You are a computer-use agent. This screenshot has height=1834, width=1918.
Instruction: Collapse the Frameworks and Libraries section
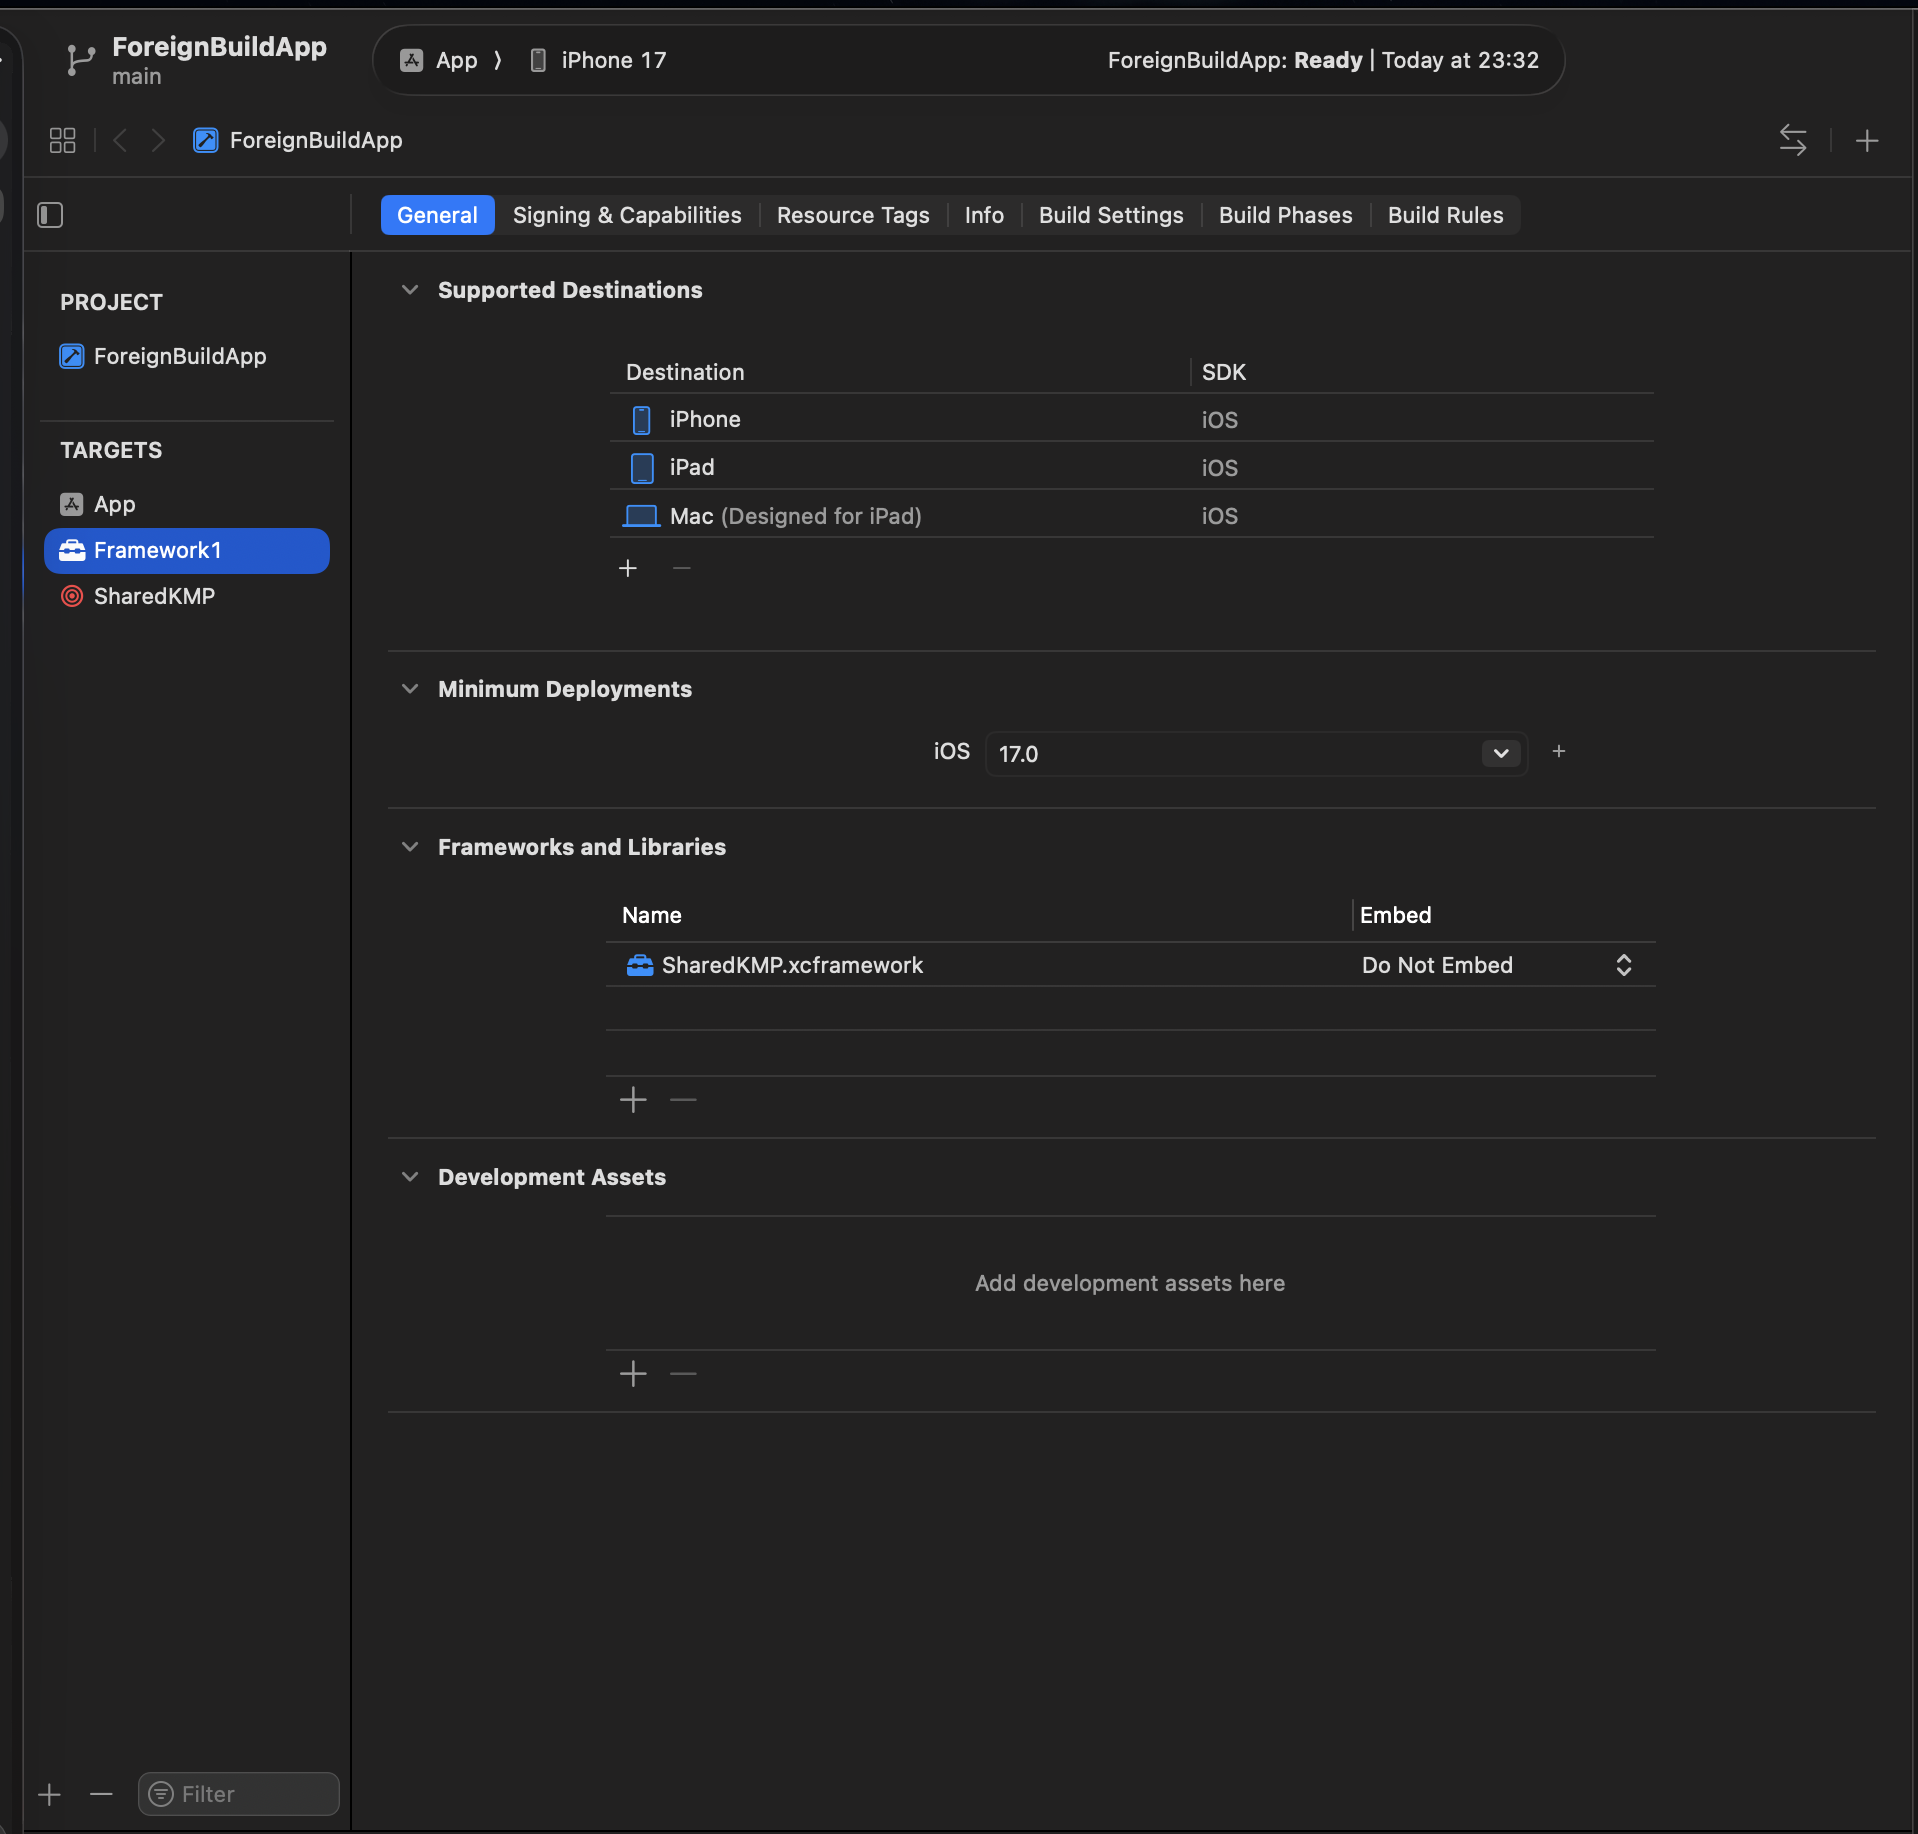point(410,847)
